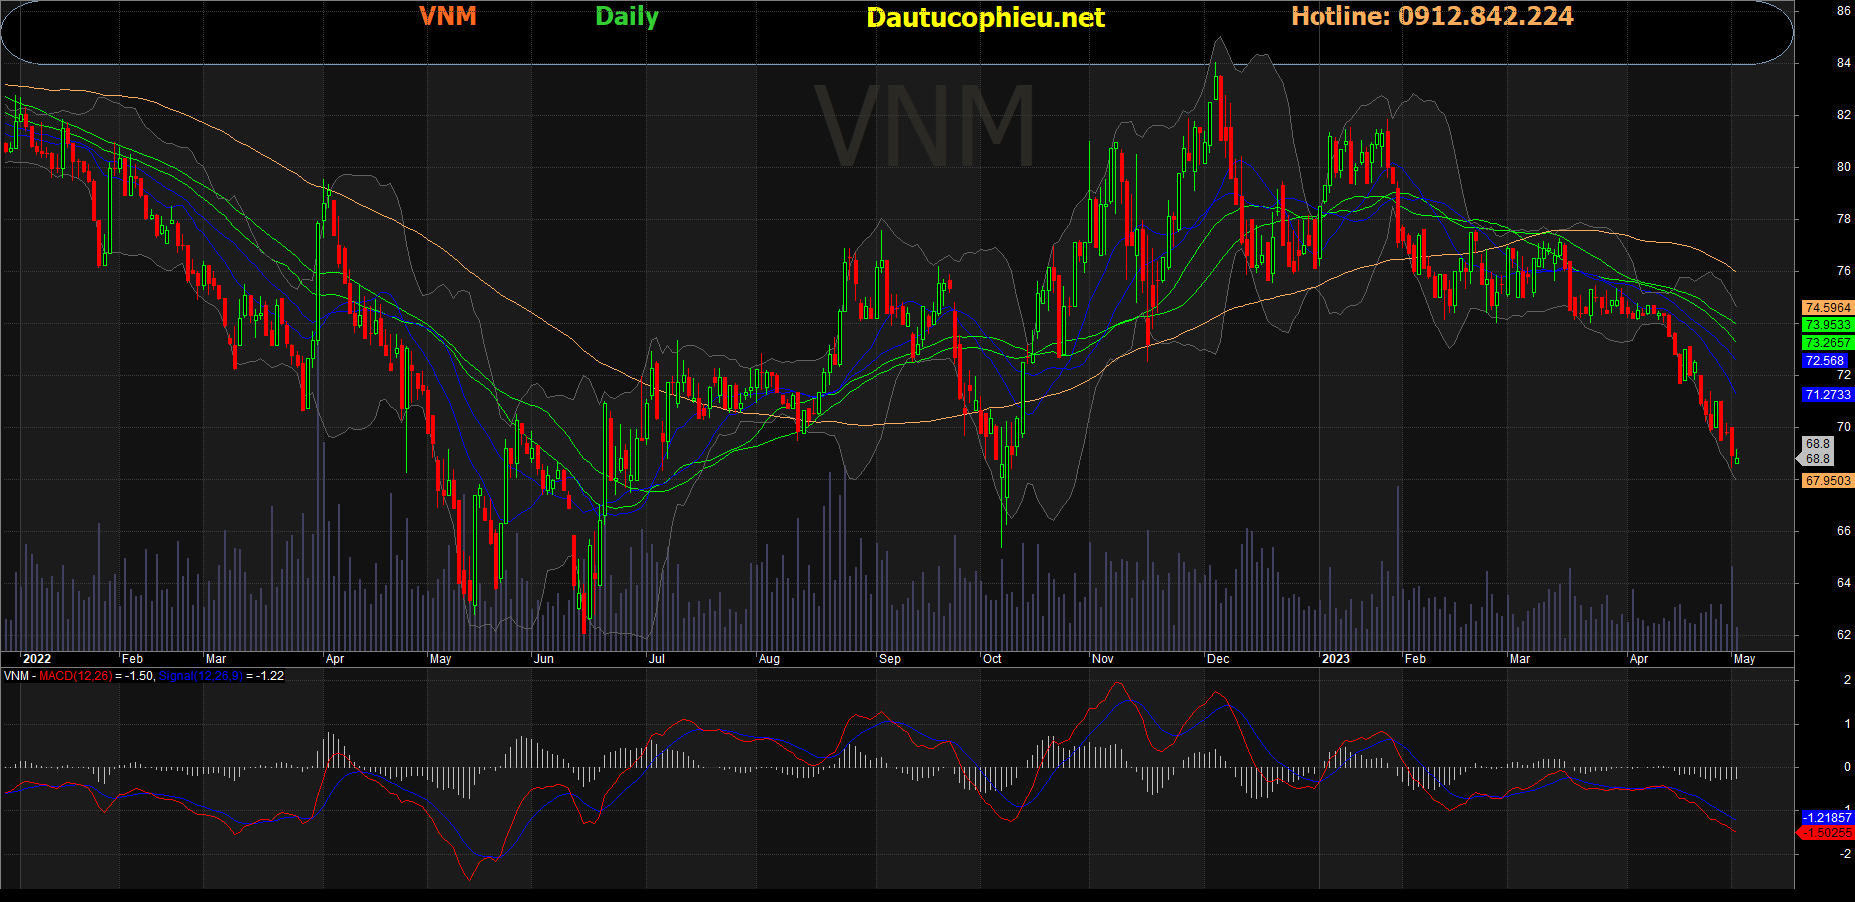Viewport: 1855px width, 902px height.
Task: Select the green Daily timeframe label
Action: [x=627, y=17]
